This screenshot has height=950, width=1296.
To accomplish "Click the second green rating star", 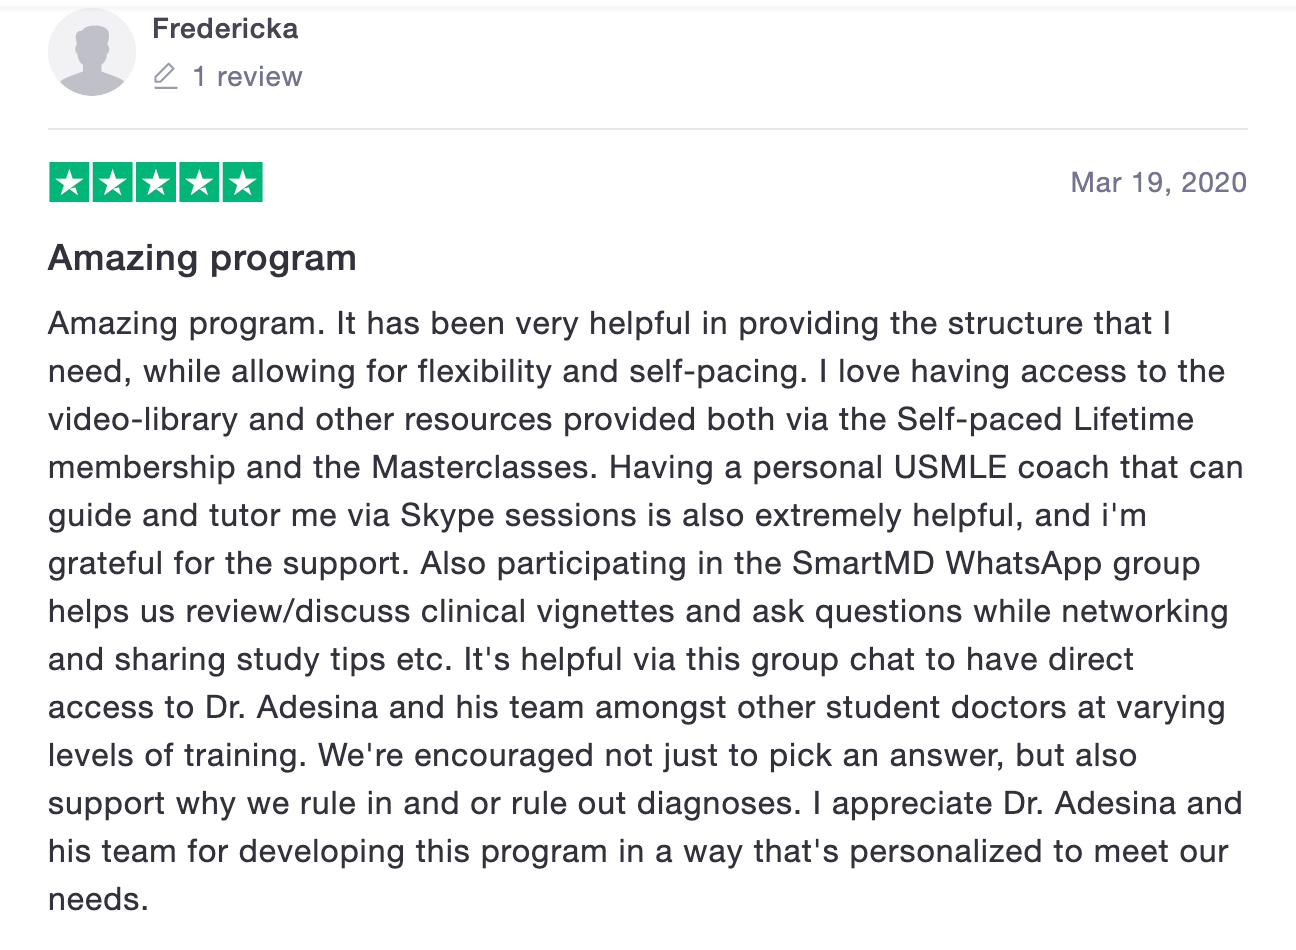I will 113,183.
